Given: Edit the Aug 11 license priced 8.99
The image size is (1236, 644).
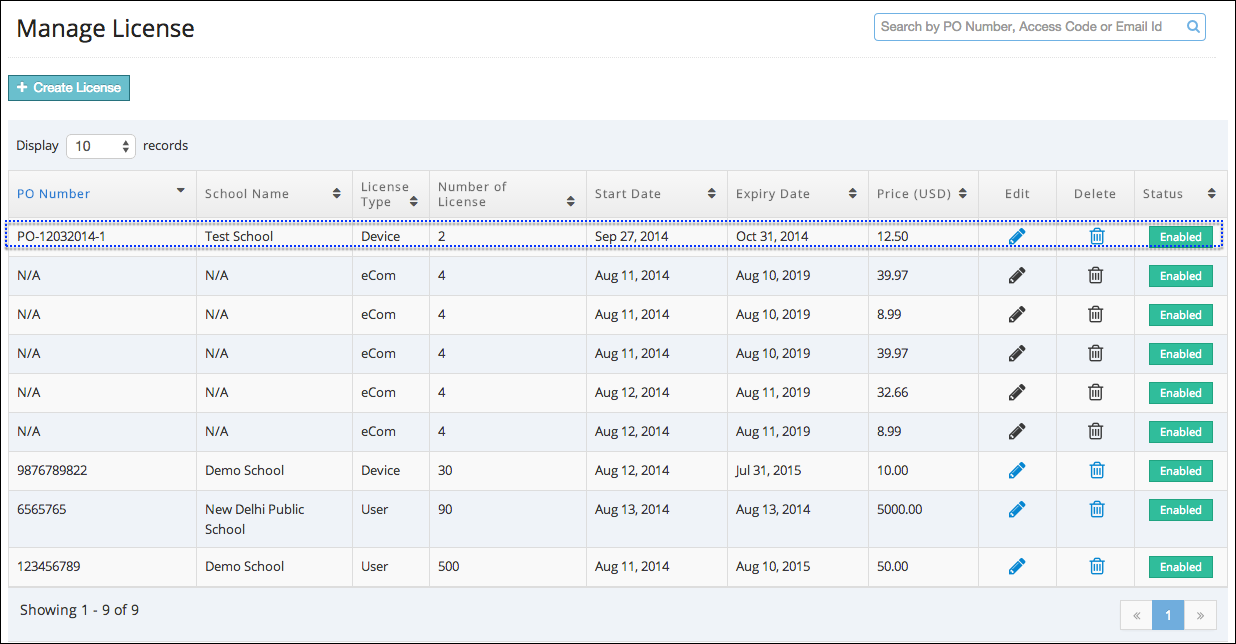Looking at the screenshot, I should [1017, 314].
